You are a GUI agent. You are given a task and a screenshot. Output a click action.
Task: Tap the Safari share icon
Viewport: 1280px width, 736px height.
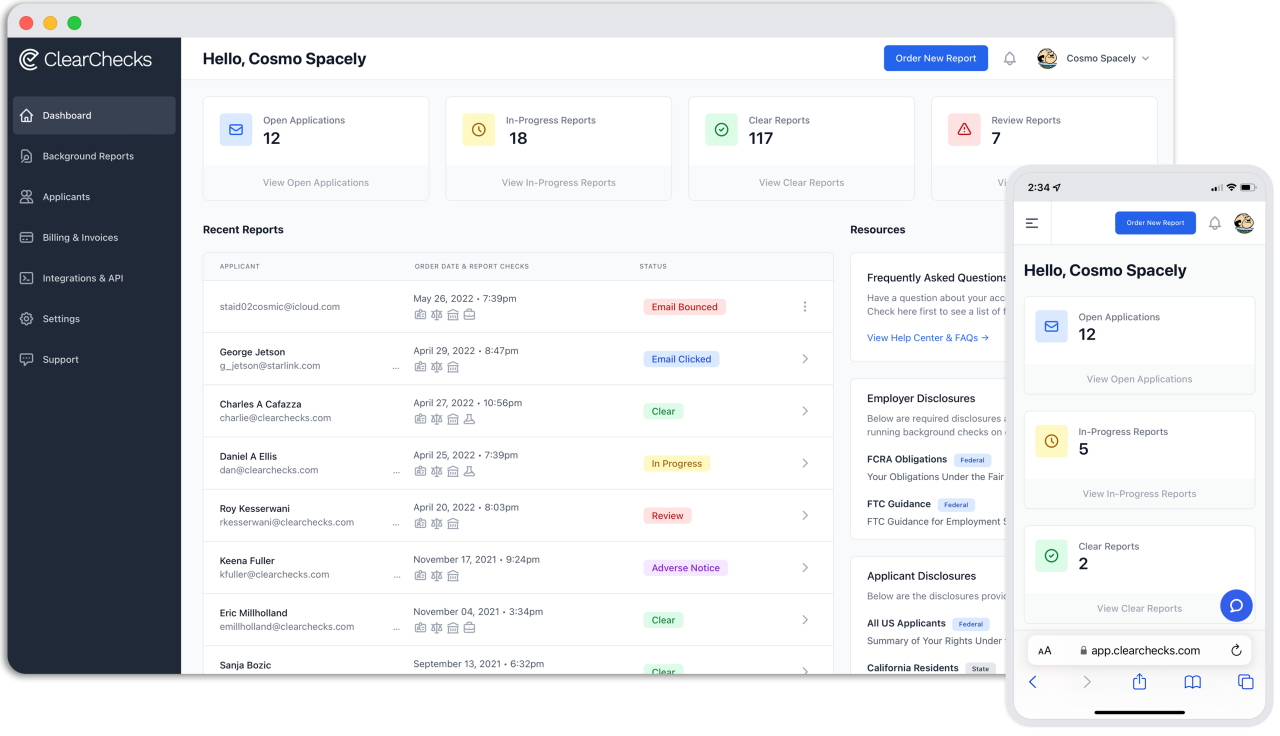coord(1139,682)
